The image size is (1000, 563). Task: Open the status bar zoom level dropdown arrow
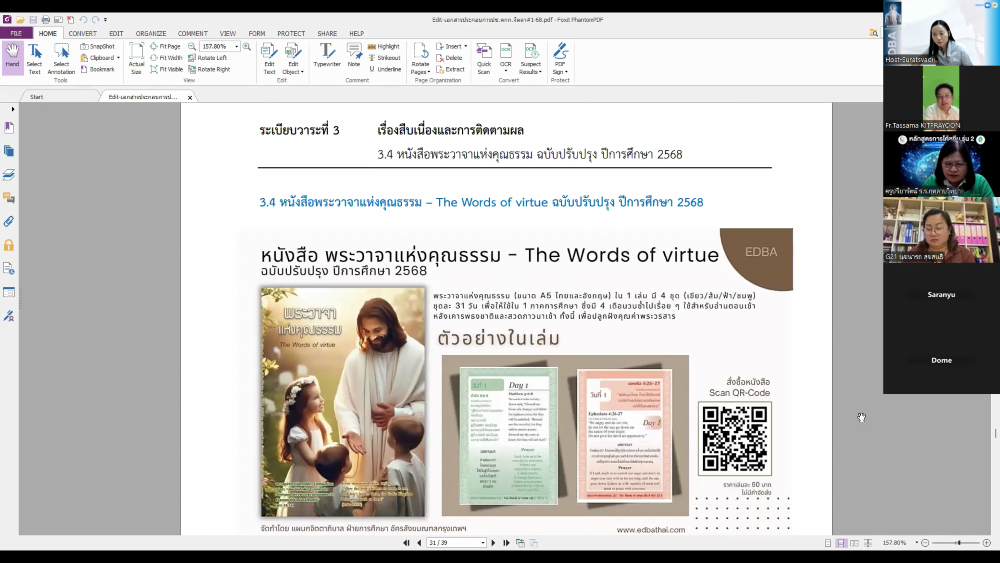point(916,543)
